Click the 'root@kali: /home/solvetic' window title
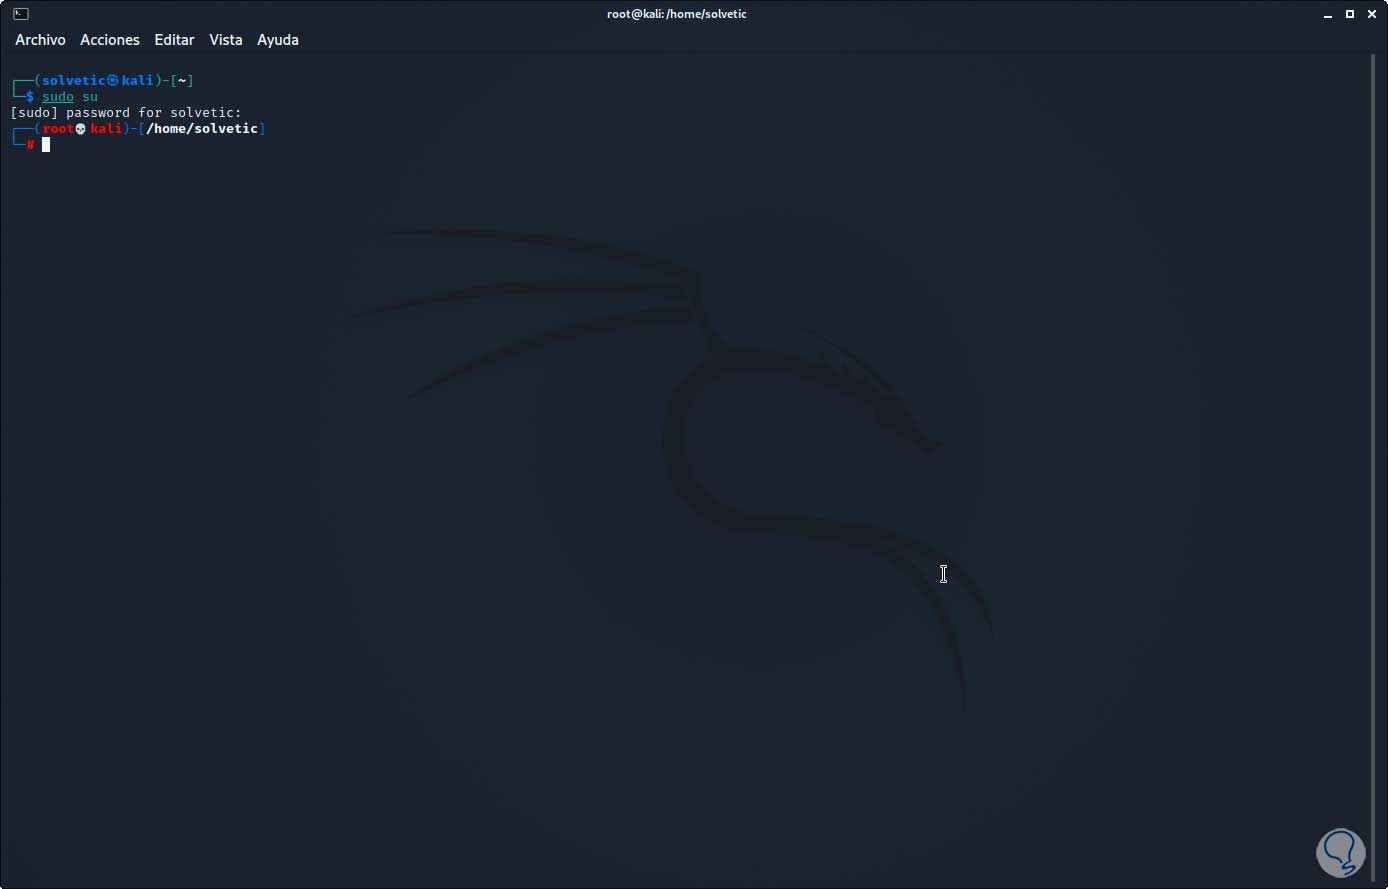The image size is (1388, 889). point(677,14)
